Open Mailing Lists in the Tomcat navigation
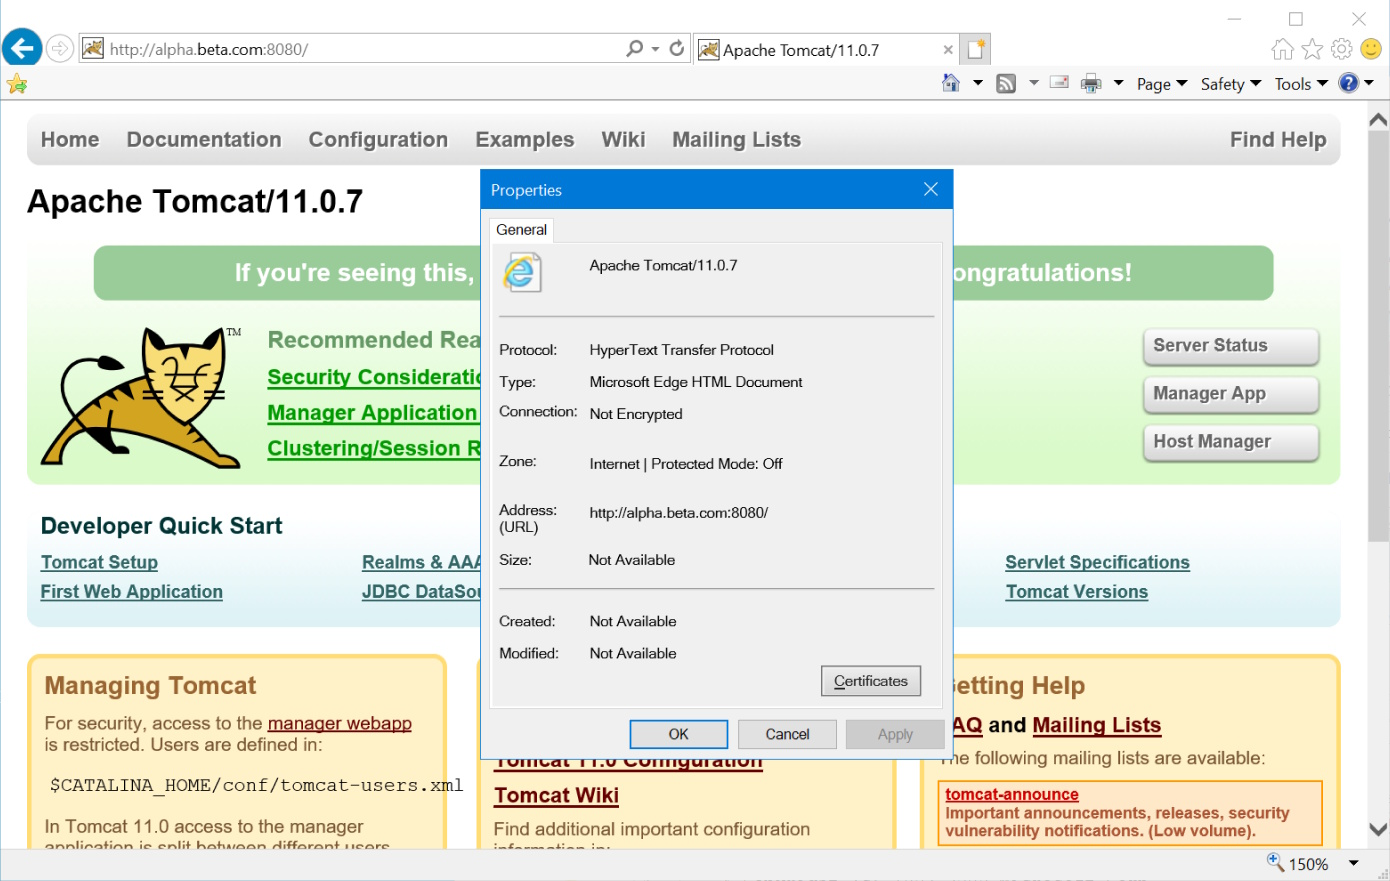This screenshot has height=881, width=1390. tap(736, 140)
